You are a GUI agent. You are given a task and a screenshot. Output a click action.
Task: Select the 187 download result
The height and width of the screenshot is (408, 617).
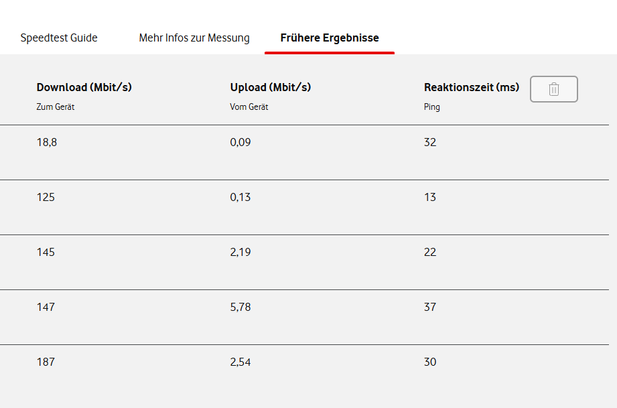click(45, 362)
